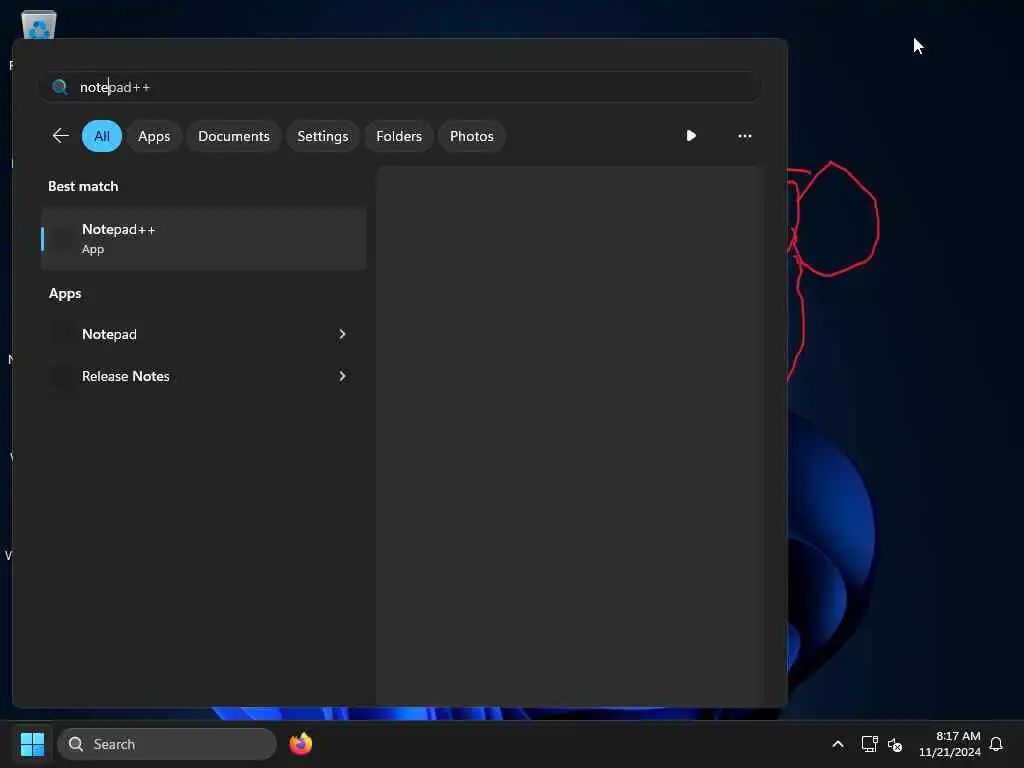This screenshot has height=768, width=1024.
Task: Open the three-dot options menu
Action: tap(744, 136)
